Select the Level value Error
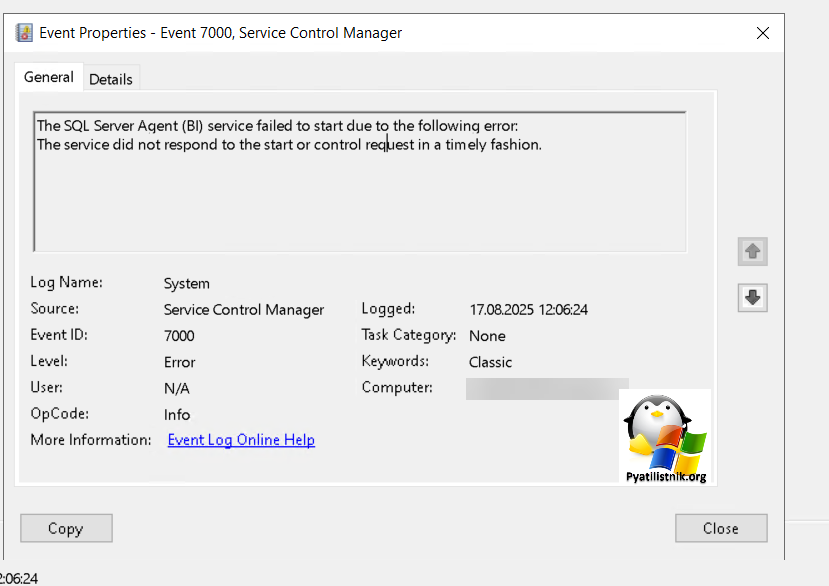829x586 pixels. [180, 362]
